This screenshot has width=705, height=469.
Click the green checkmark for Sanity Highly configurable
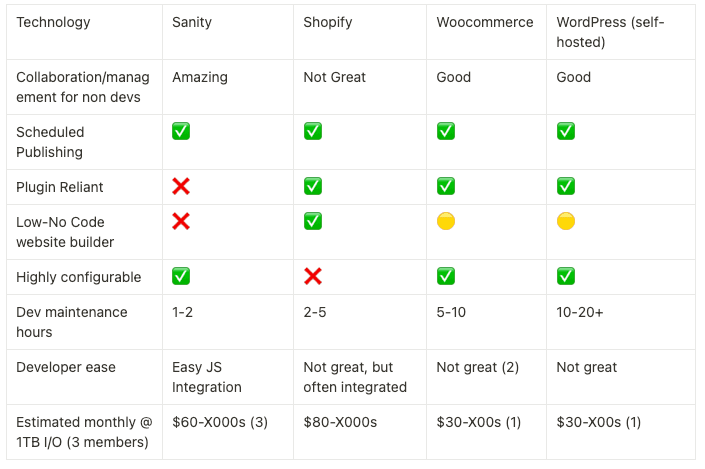(x=181, y=276)
